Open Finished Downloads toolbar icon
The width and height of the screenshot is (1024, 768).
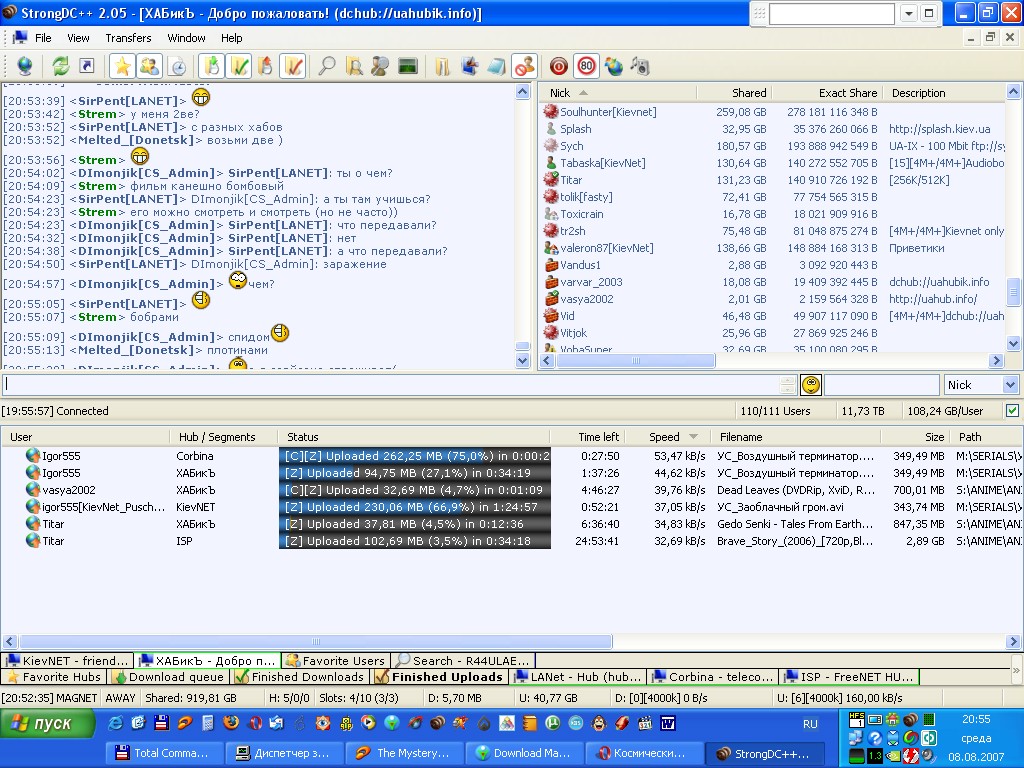[240, 66]
